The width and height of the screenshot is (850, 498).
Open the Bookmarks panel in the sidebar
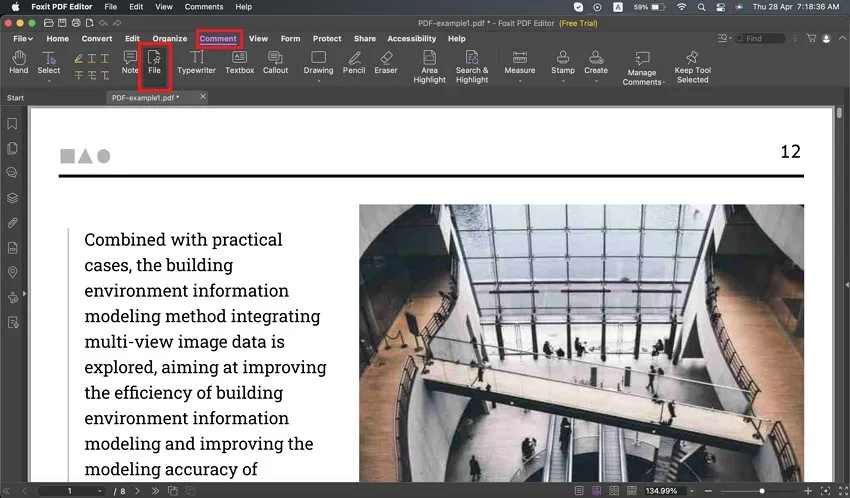(13, 124)
